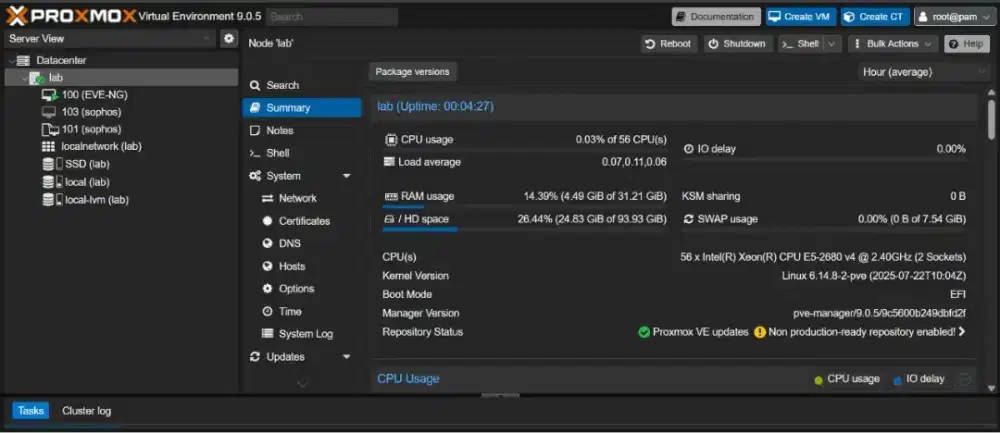Click the green Proxmox VE updates checkmark
This screenshot has height=433, width=1000.
point(644,332)
